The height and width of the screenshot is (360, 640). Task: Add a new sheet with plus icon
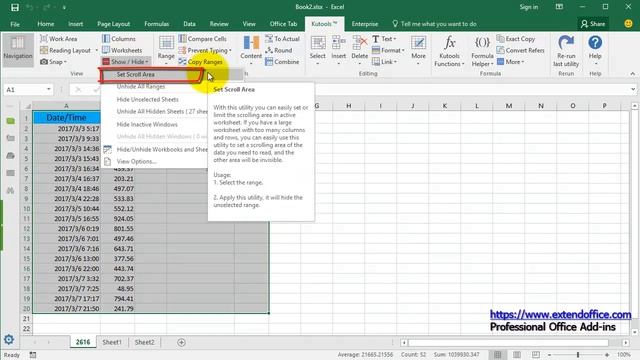tap(181, 342)
